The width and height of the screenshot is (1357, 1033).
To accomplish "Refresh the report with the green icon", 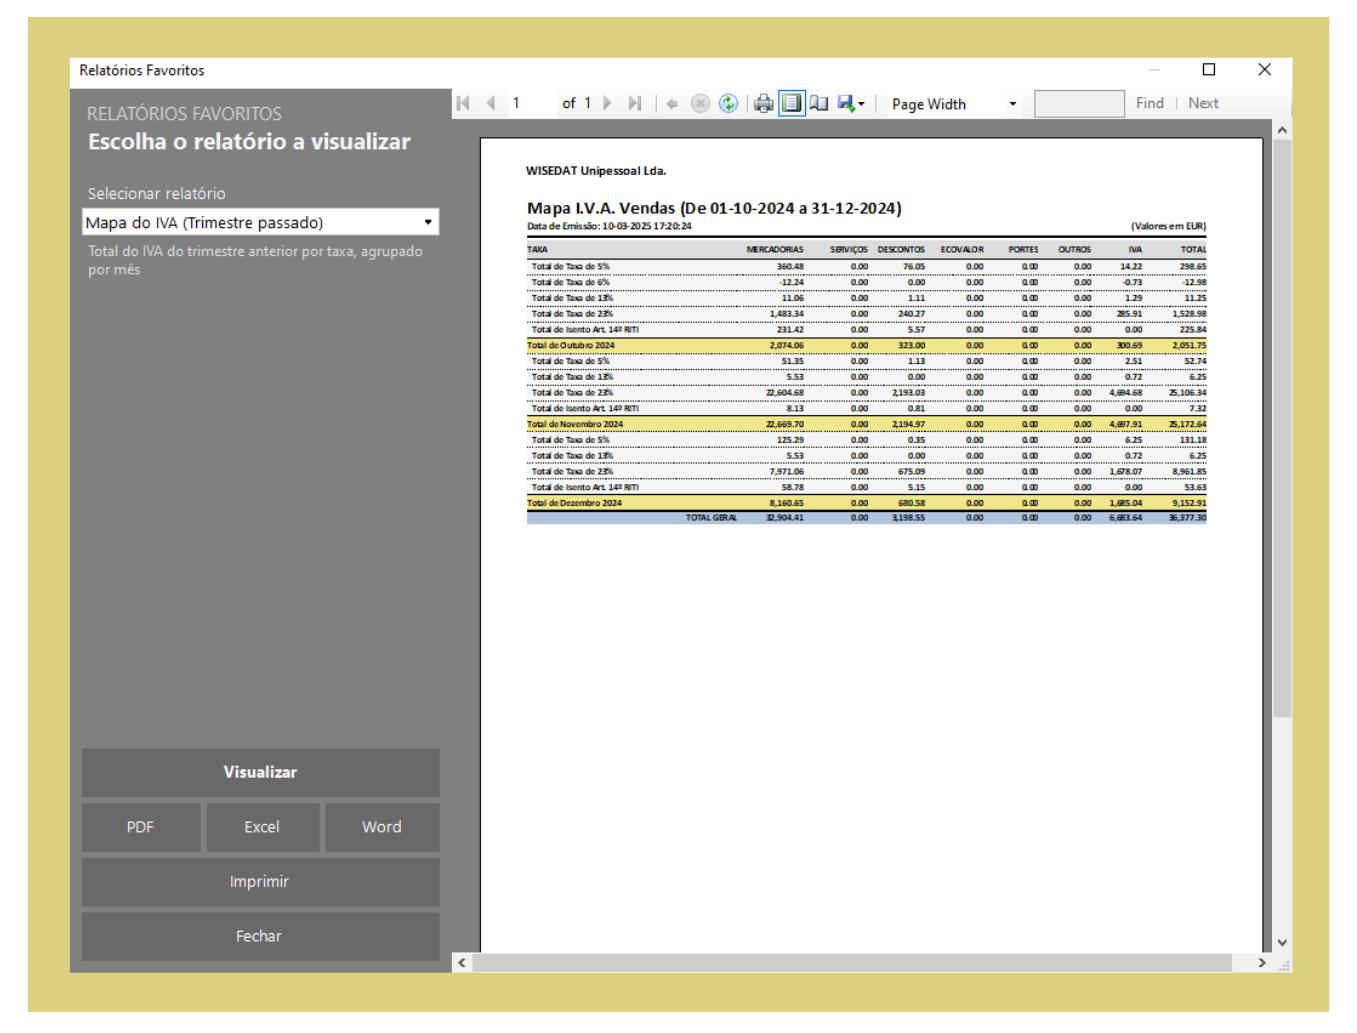I will [728, 104].
